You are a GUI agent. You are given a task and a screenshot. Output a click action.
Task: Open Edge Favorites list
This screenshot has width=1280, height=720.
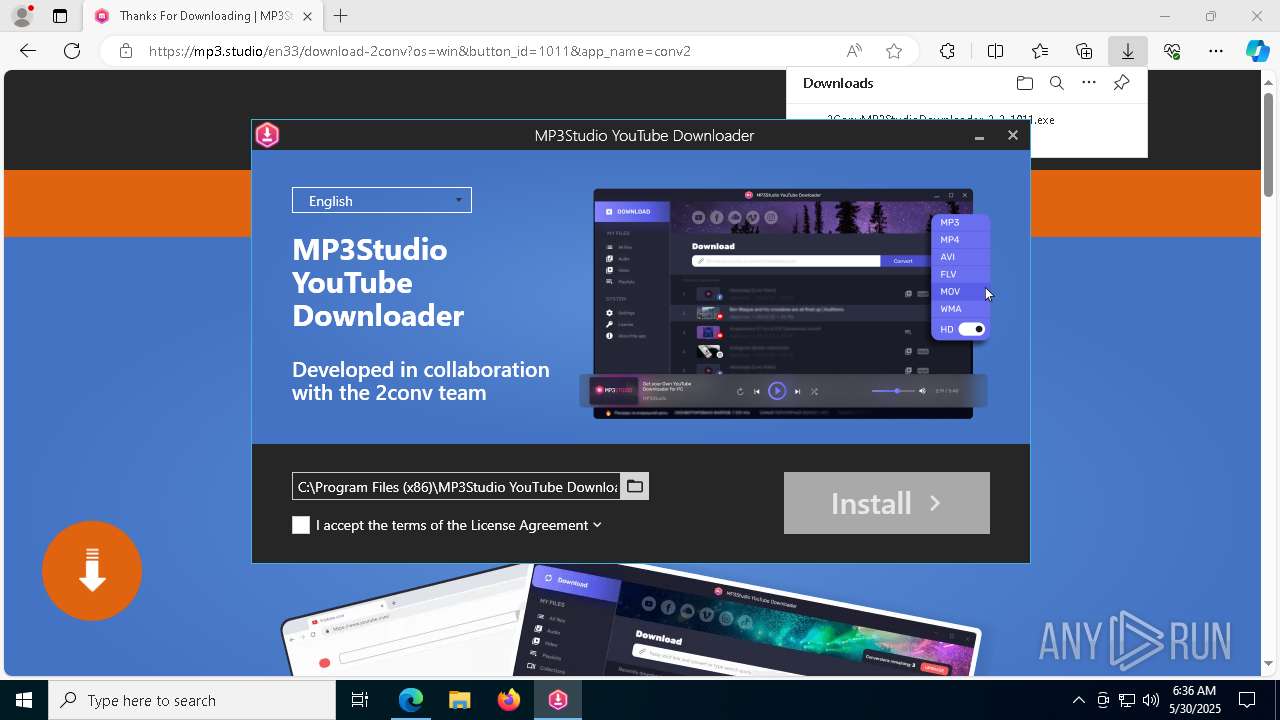[1040, 51]
